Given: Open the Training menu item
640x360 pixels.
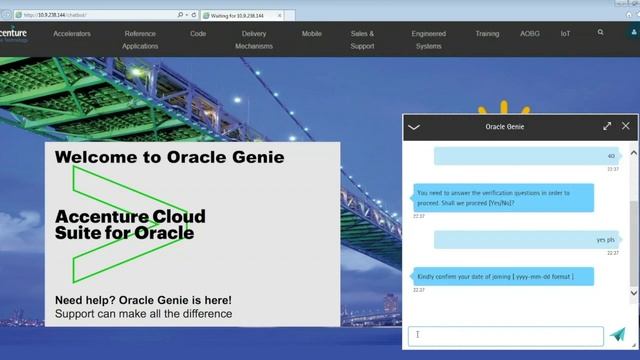Looking at the screenshot, I should pyautogui.click(x=487, y=34).
